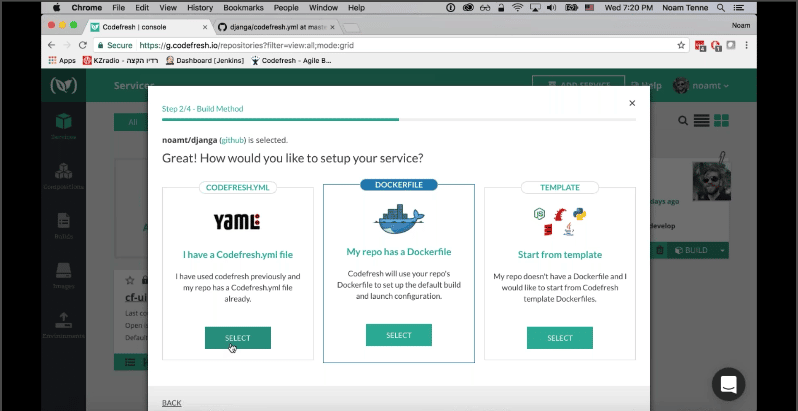
Task: Open a new Chrome tab
Action: tap(351, 27)
